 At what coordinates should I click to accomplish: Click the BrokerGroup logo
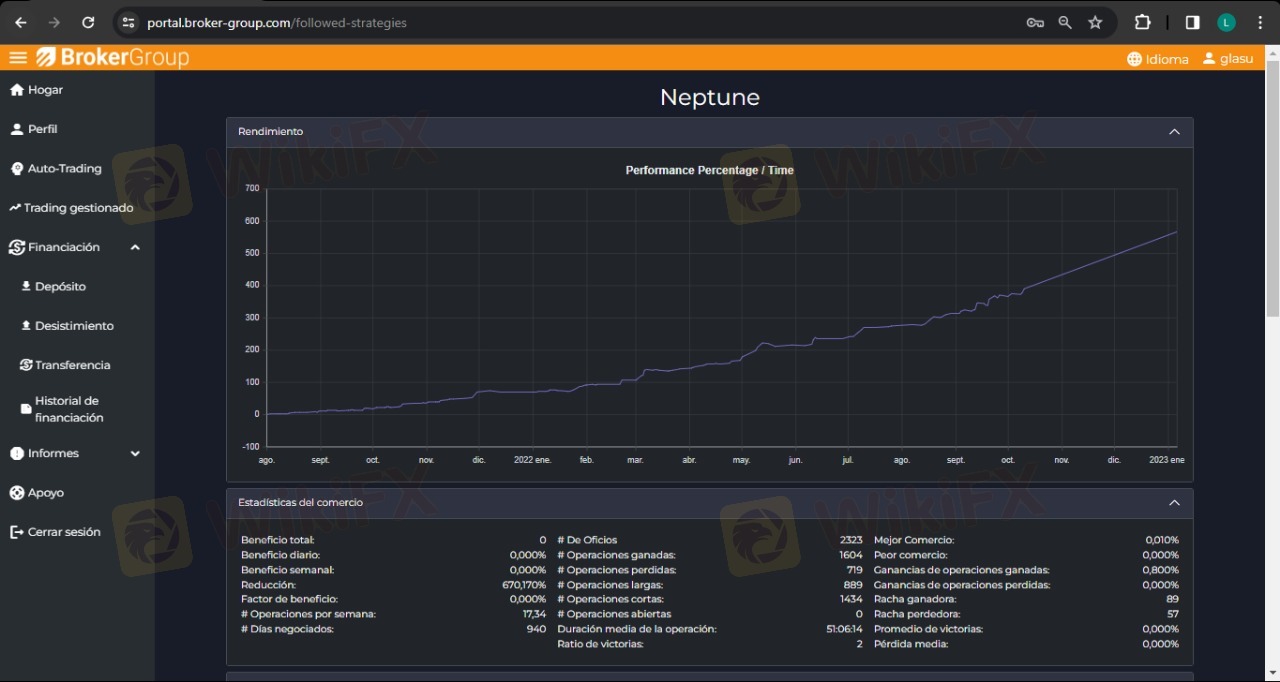[113, 58]
